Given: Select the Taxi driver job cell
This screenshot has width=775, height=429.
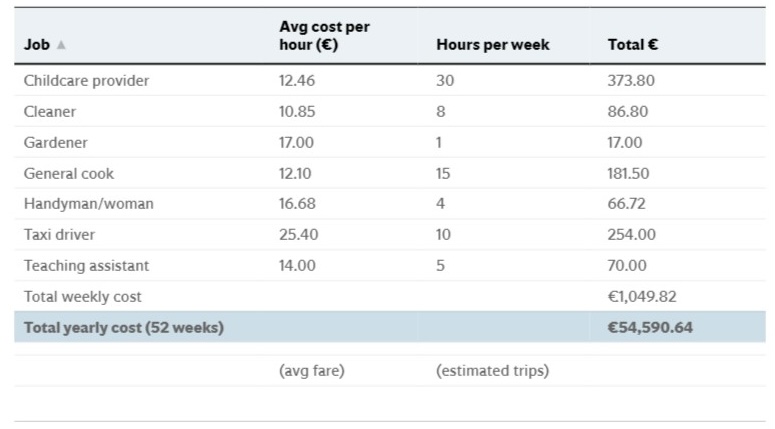Looking at the screenshot, I should pyautogui.click(x=59, y=235).
